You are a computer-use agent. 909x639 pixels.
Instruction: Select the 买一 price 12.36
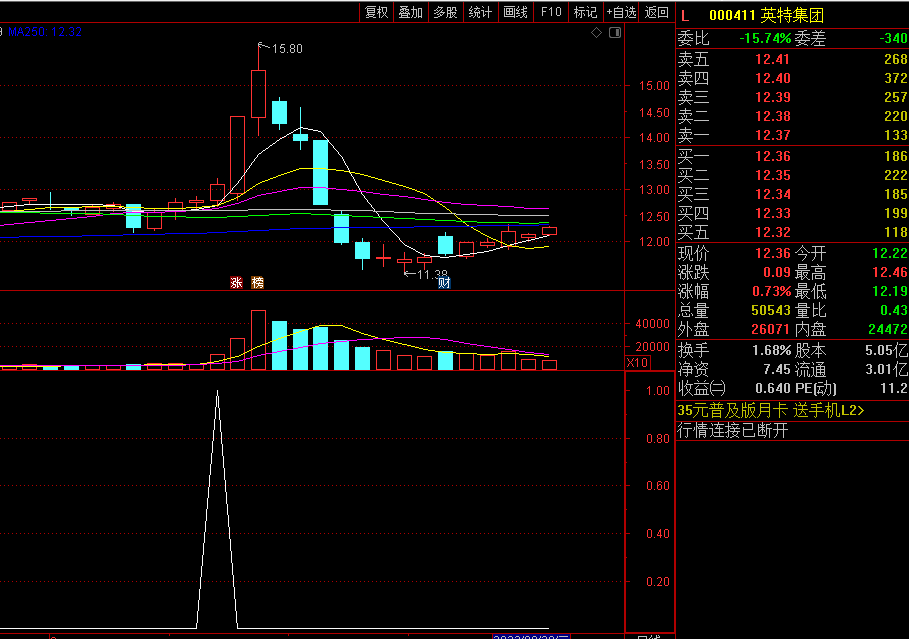pos(772,157)
